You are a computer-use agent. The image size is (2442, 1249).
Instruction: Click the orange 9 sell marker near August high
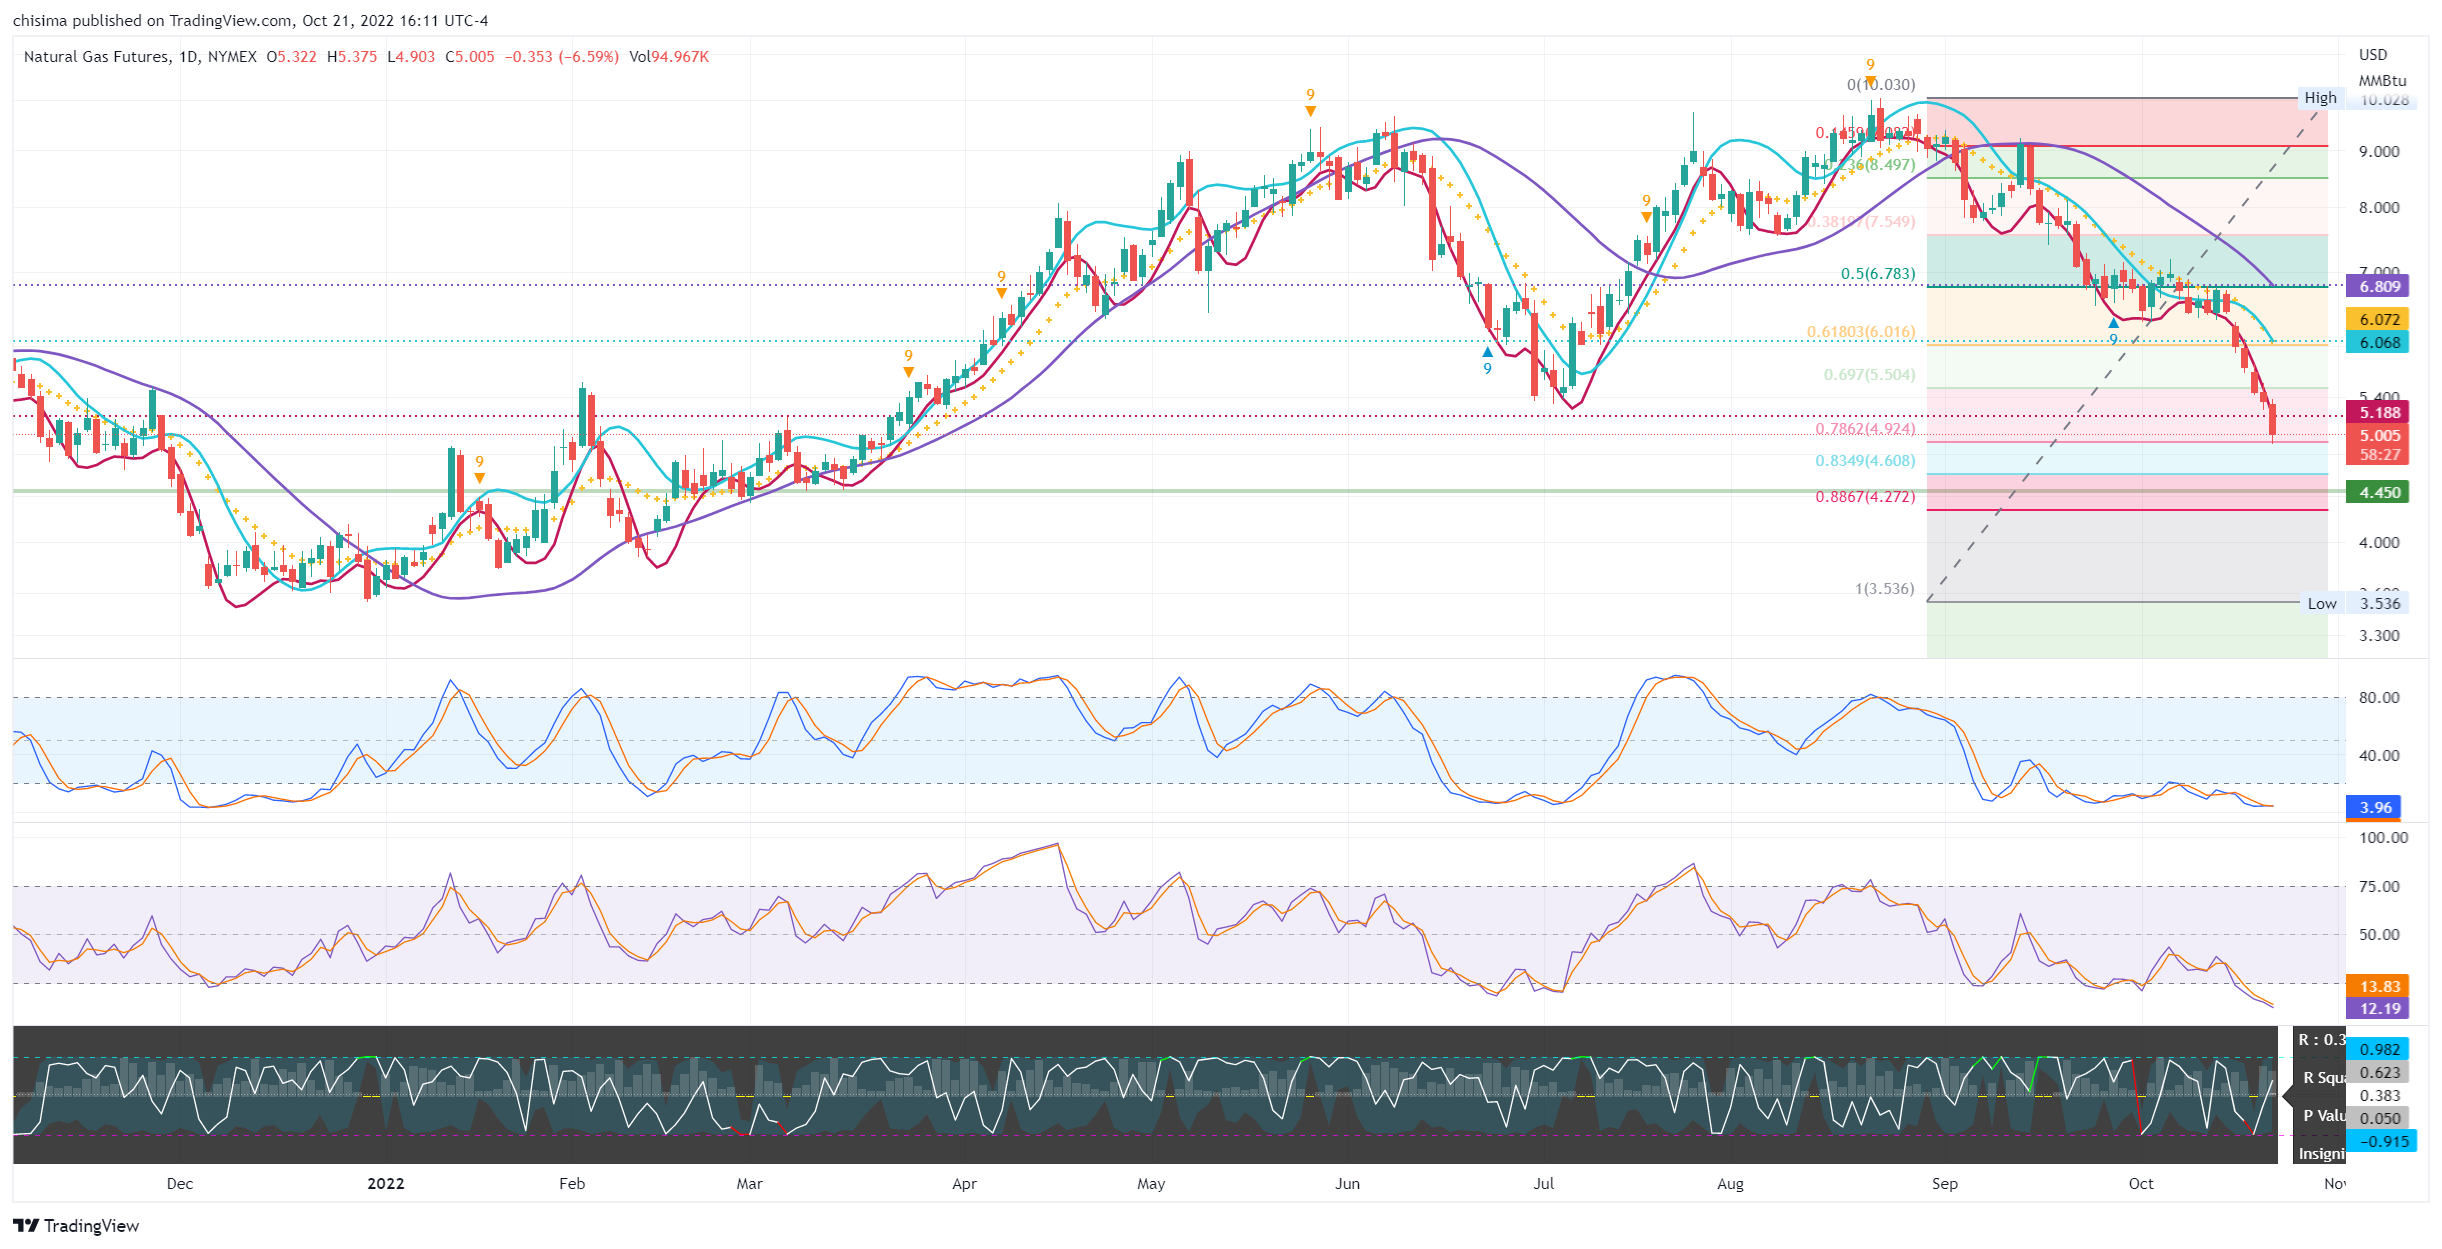click(x=1870, y=70)
